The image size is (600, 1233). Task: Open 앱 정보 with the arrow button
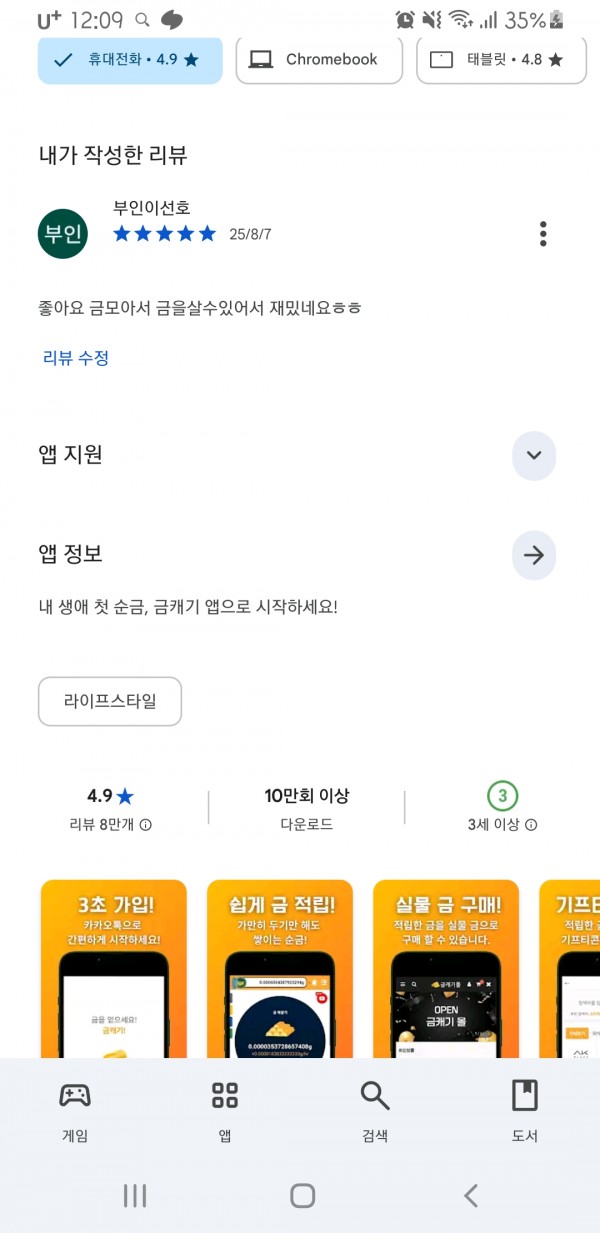pos(534,555)
